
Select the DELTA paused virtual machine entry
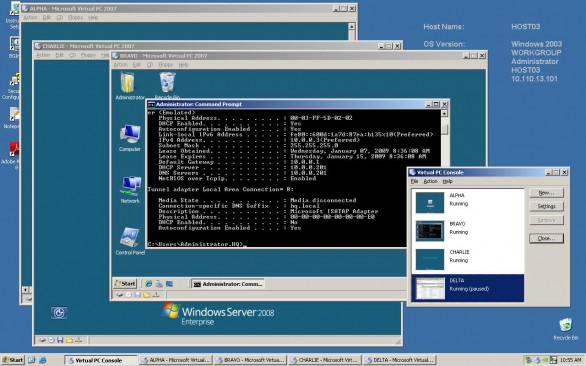tap(468, 288)
